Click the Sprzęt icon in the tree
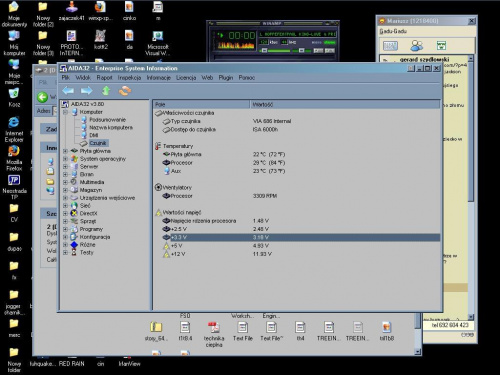The width and height of the screenshot is (500, 375). click(x=74, y=221)
